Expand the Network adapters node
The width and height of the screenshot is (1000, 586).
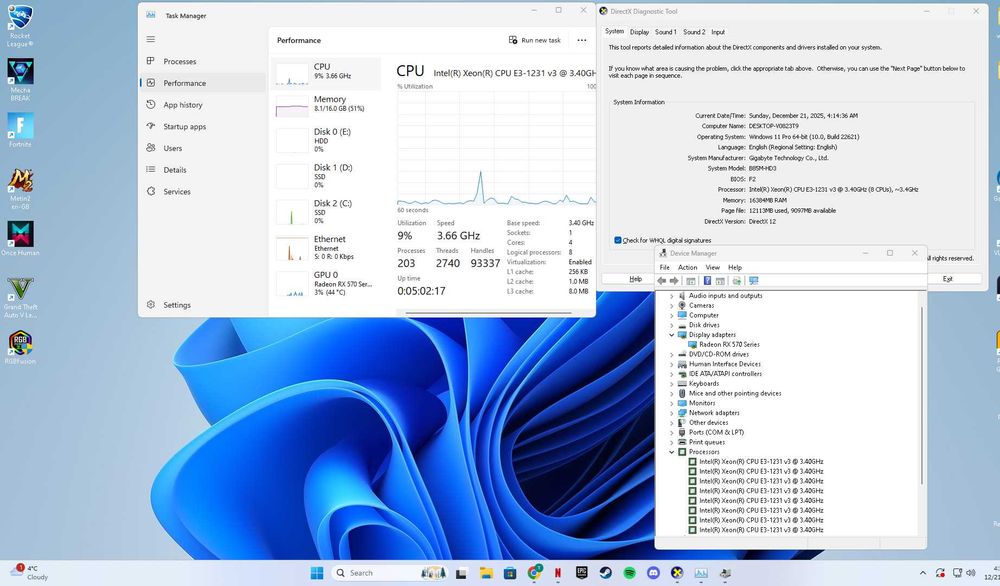coord(672,413)
